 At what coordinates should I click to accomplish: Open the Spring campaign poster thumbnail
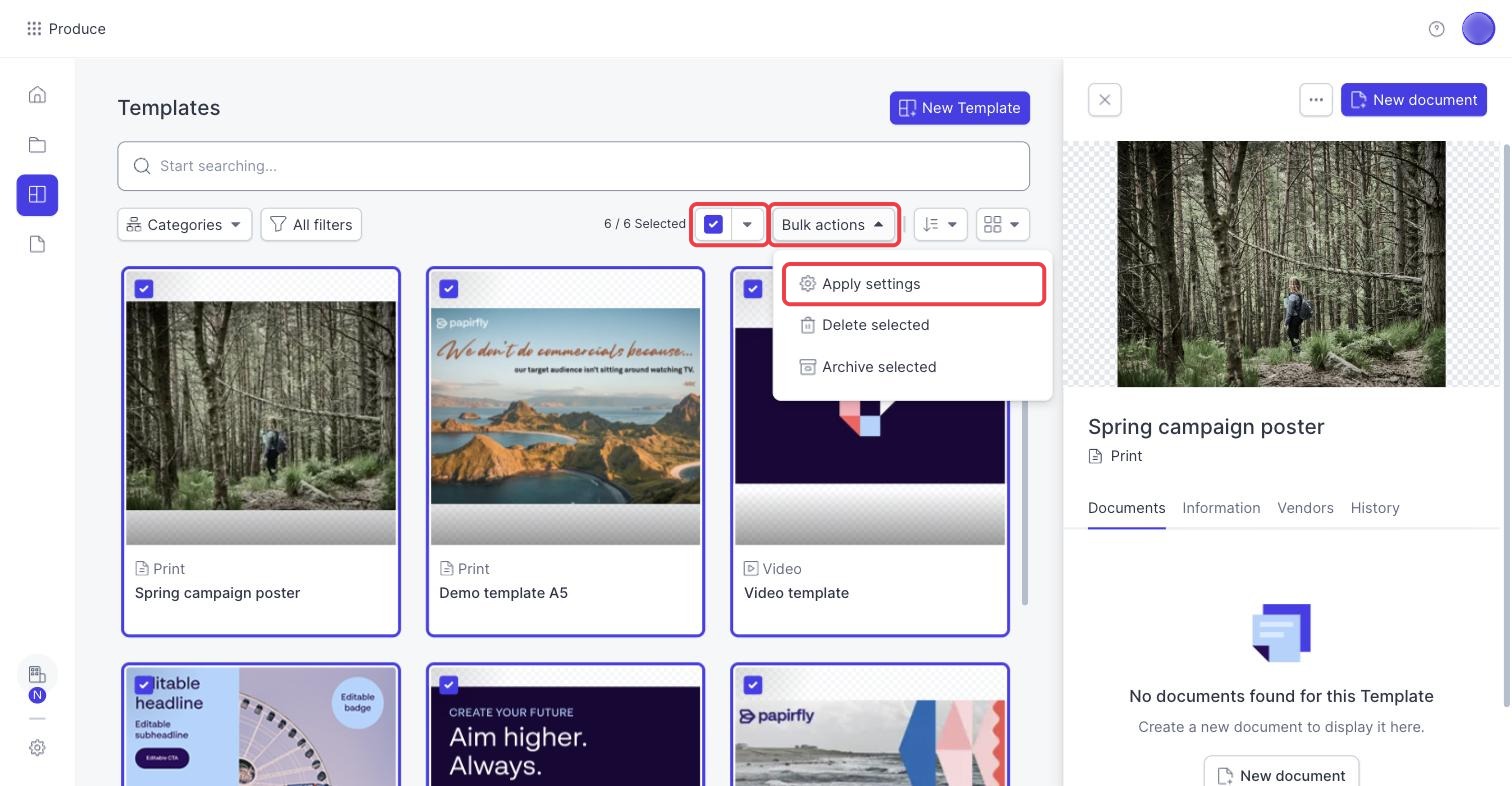pos(261,406)
